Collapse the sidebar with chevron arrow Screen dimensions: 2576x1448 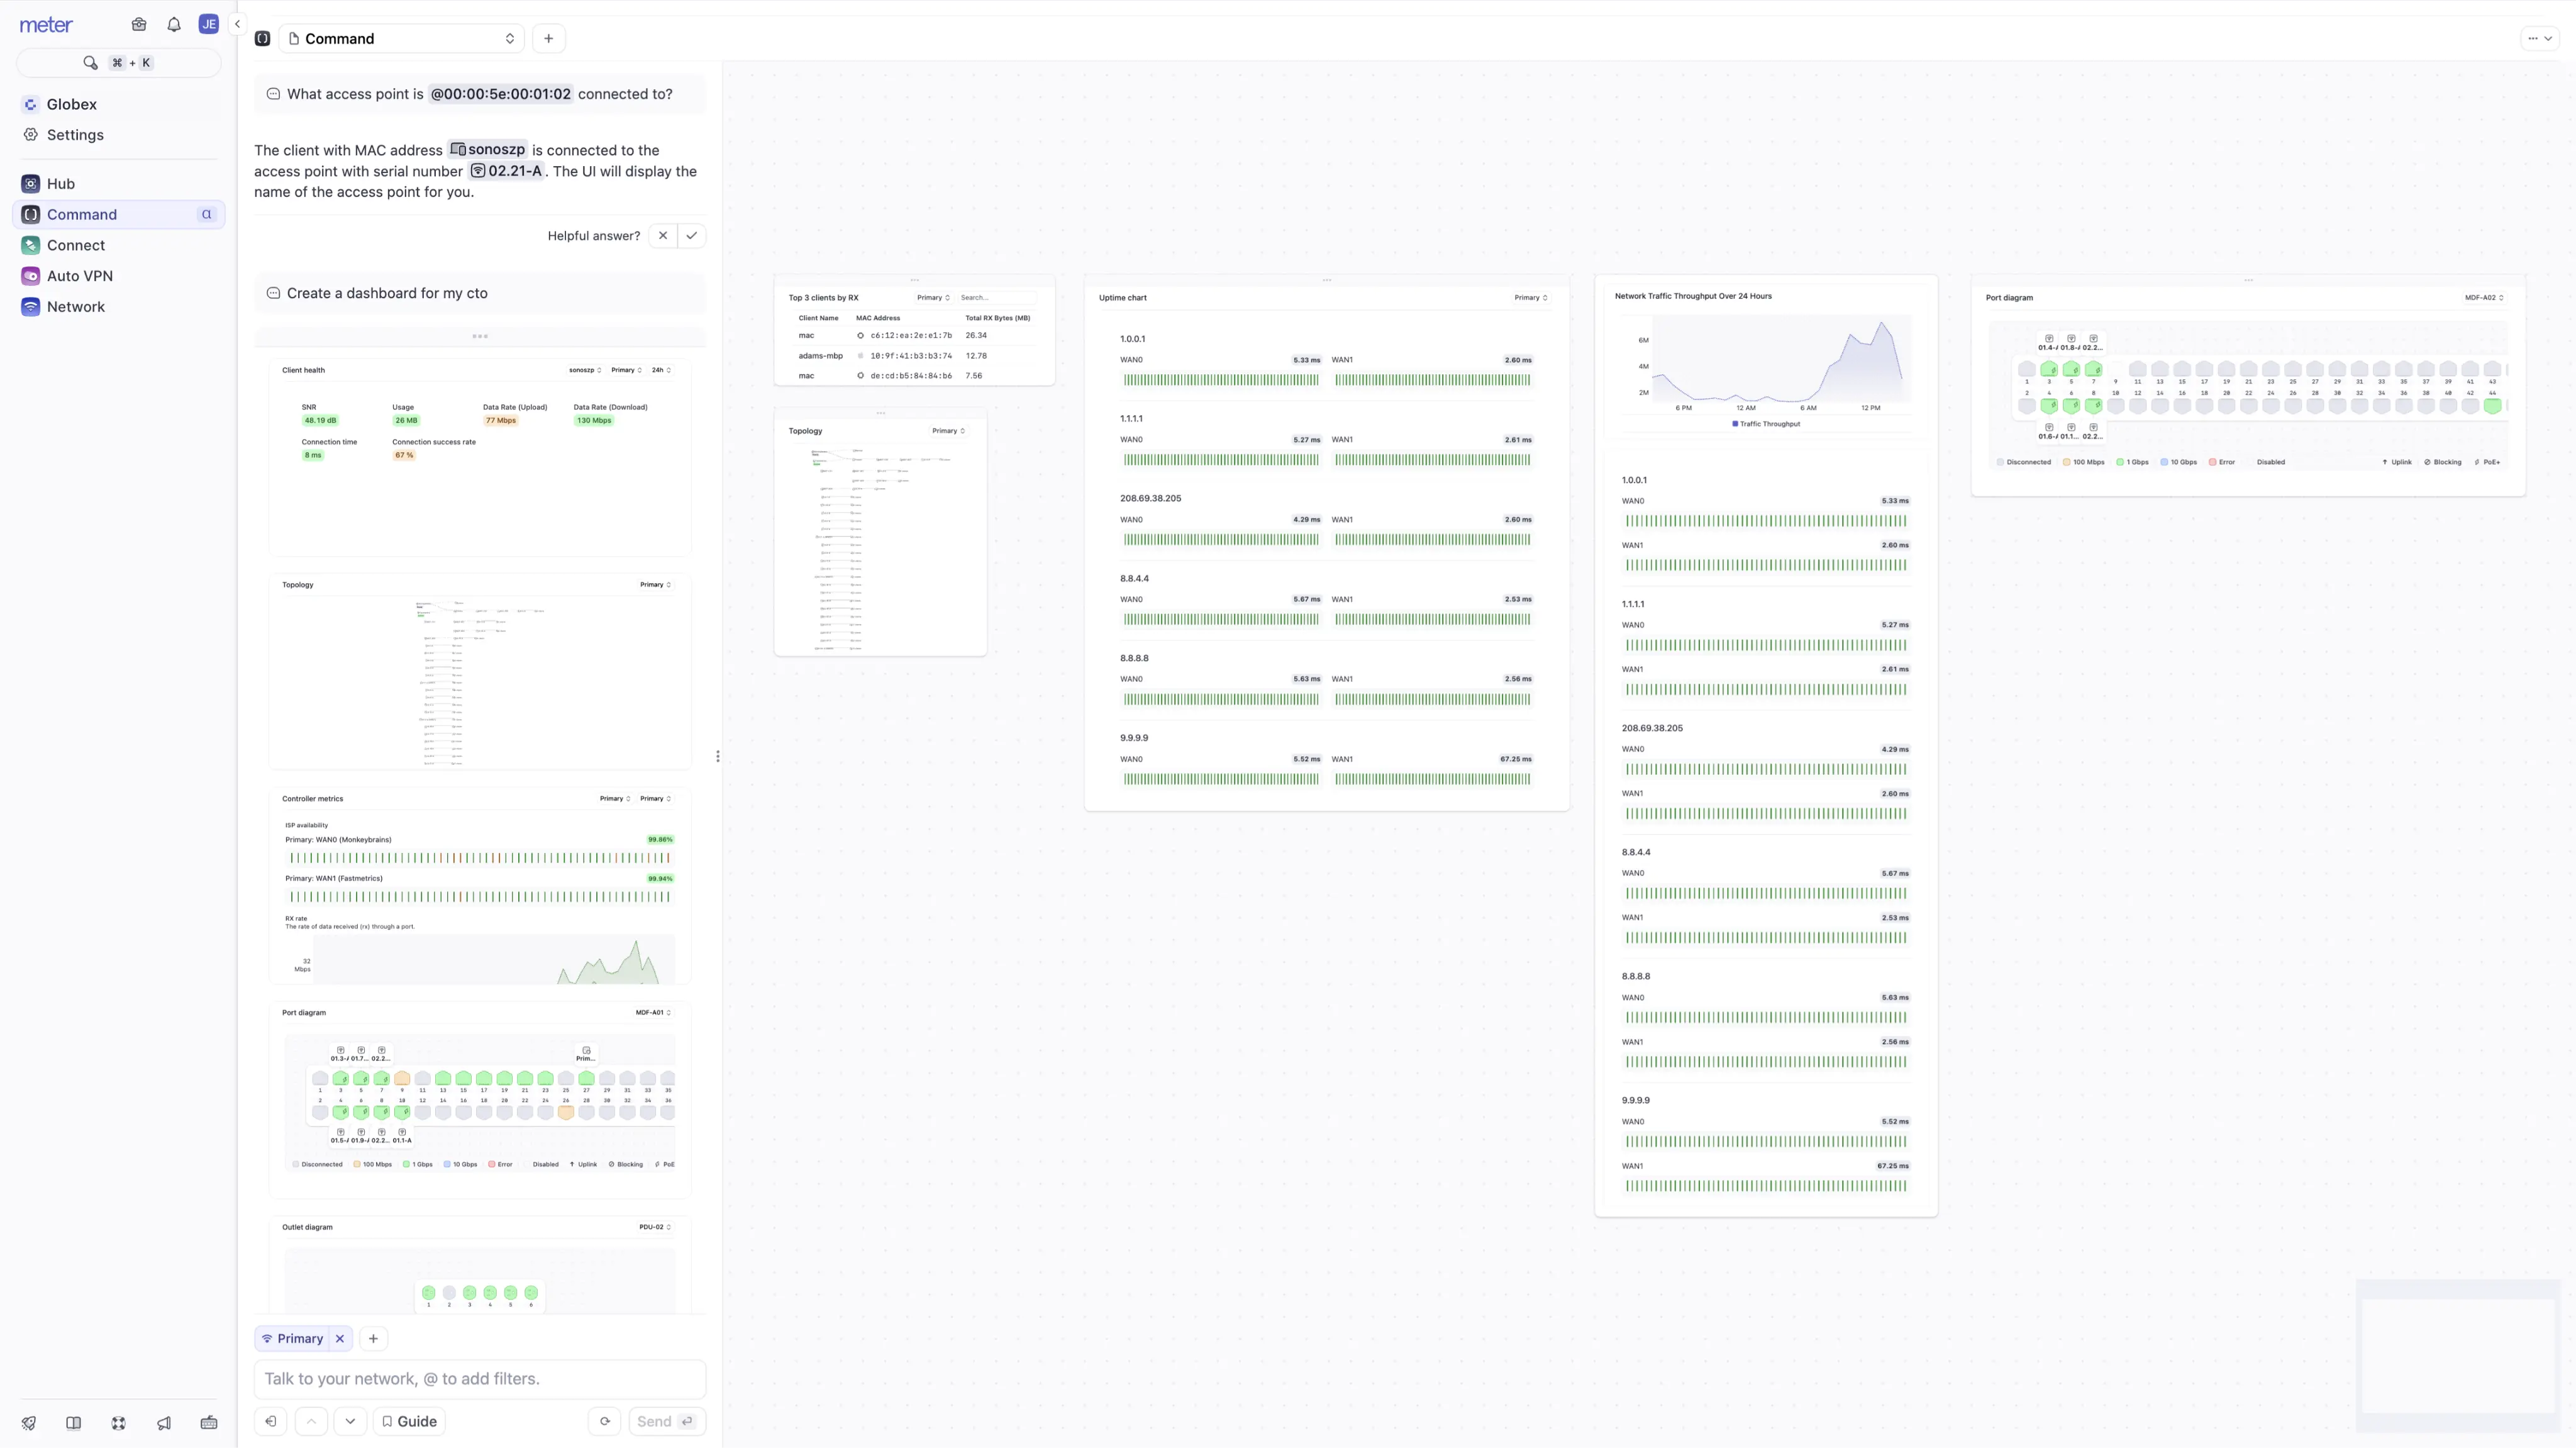237,24
